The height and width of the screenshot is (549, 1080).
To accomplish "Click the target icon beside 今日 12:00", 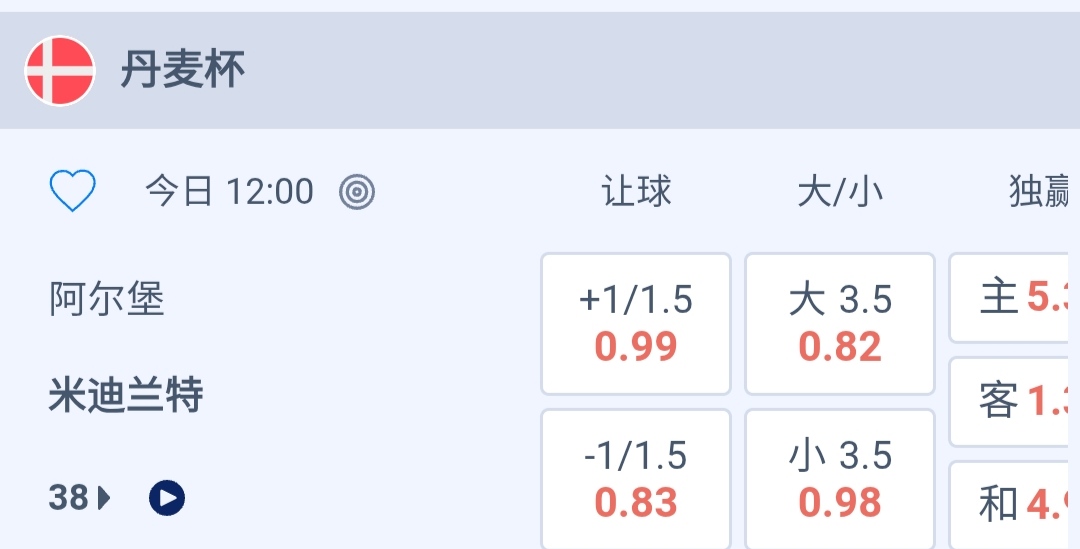I will pos(357,191).
